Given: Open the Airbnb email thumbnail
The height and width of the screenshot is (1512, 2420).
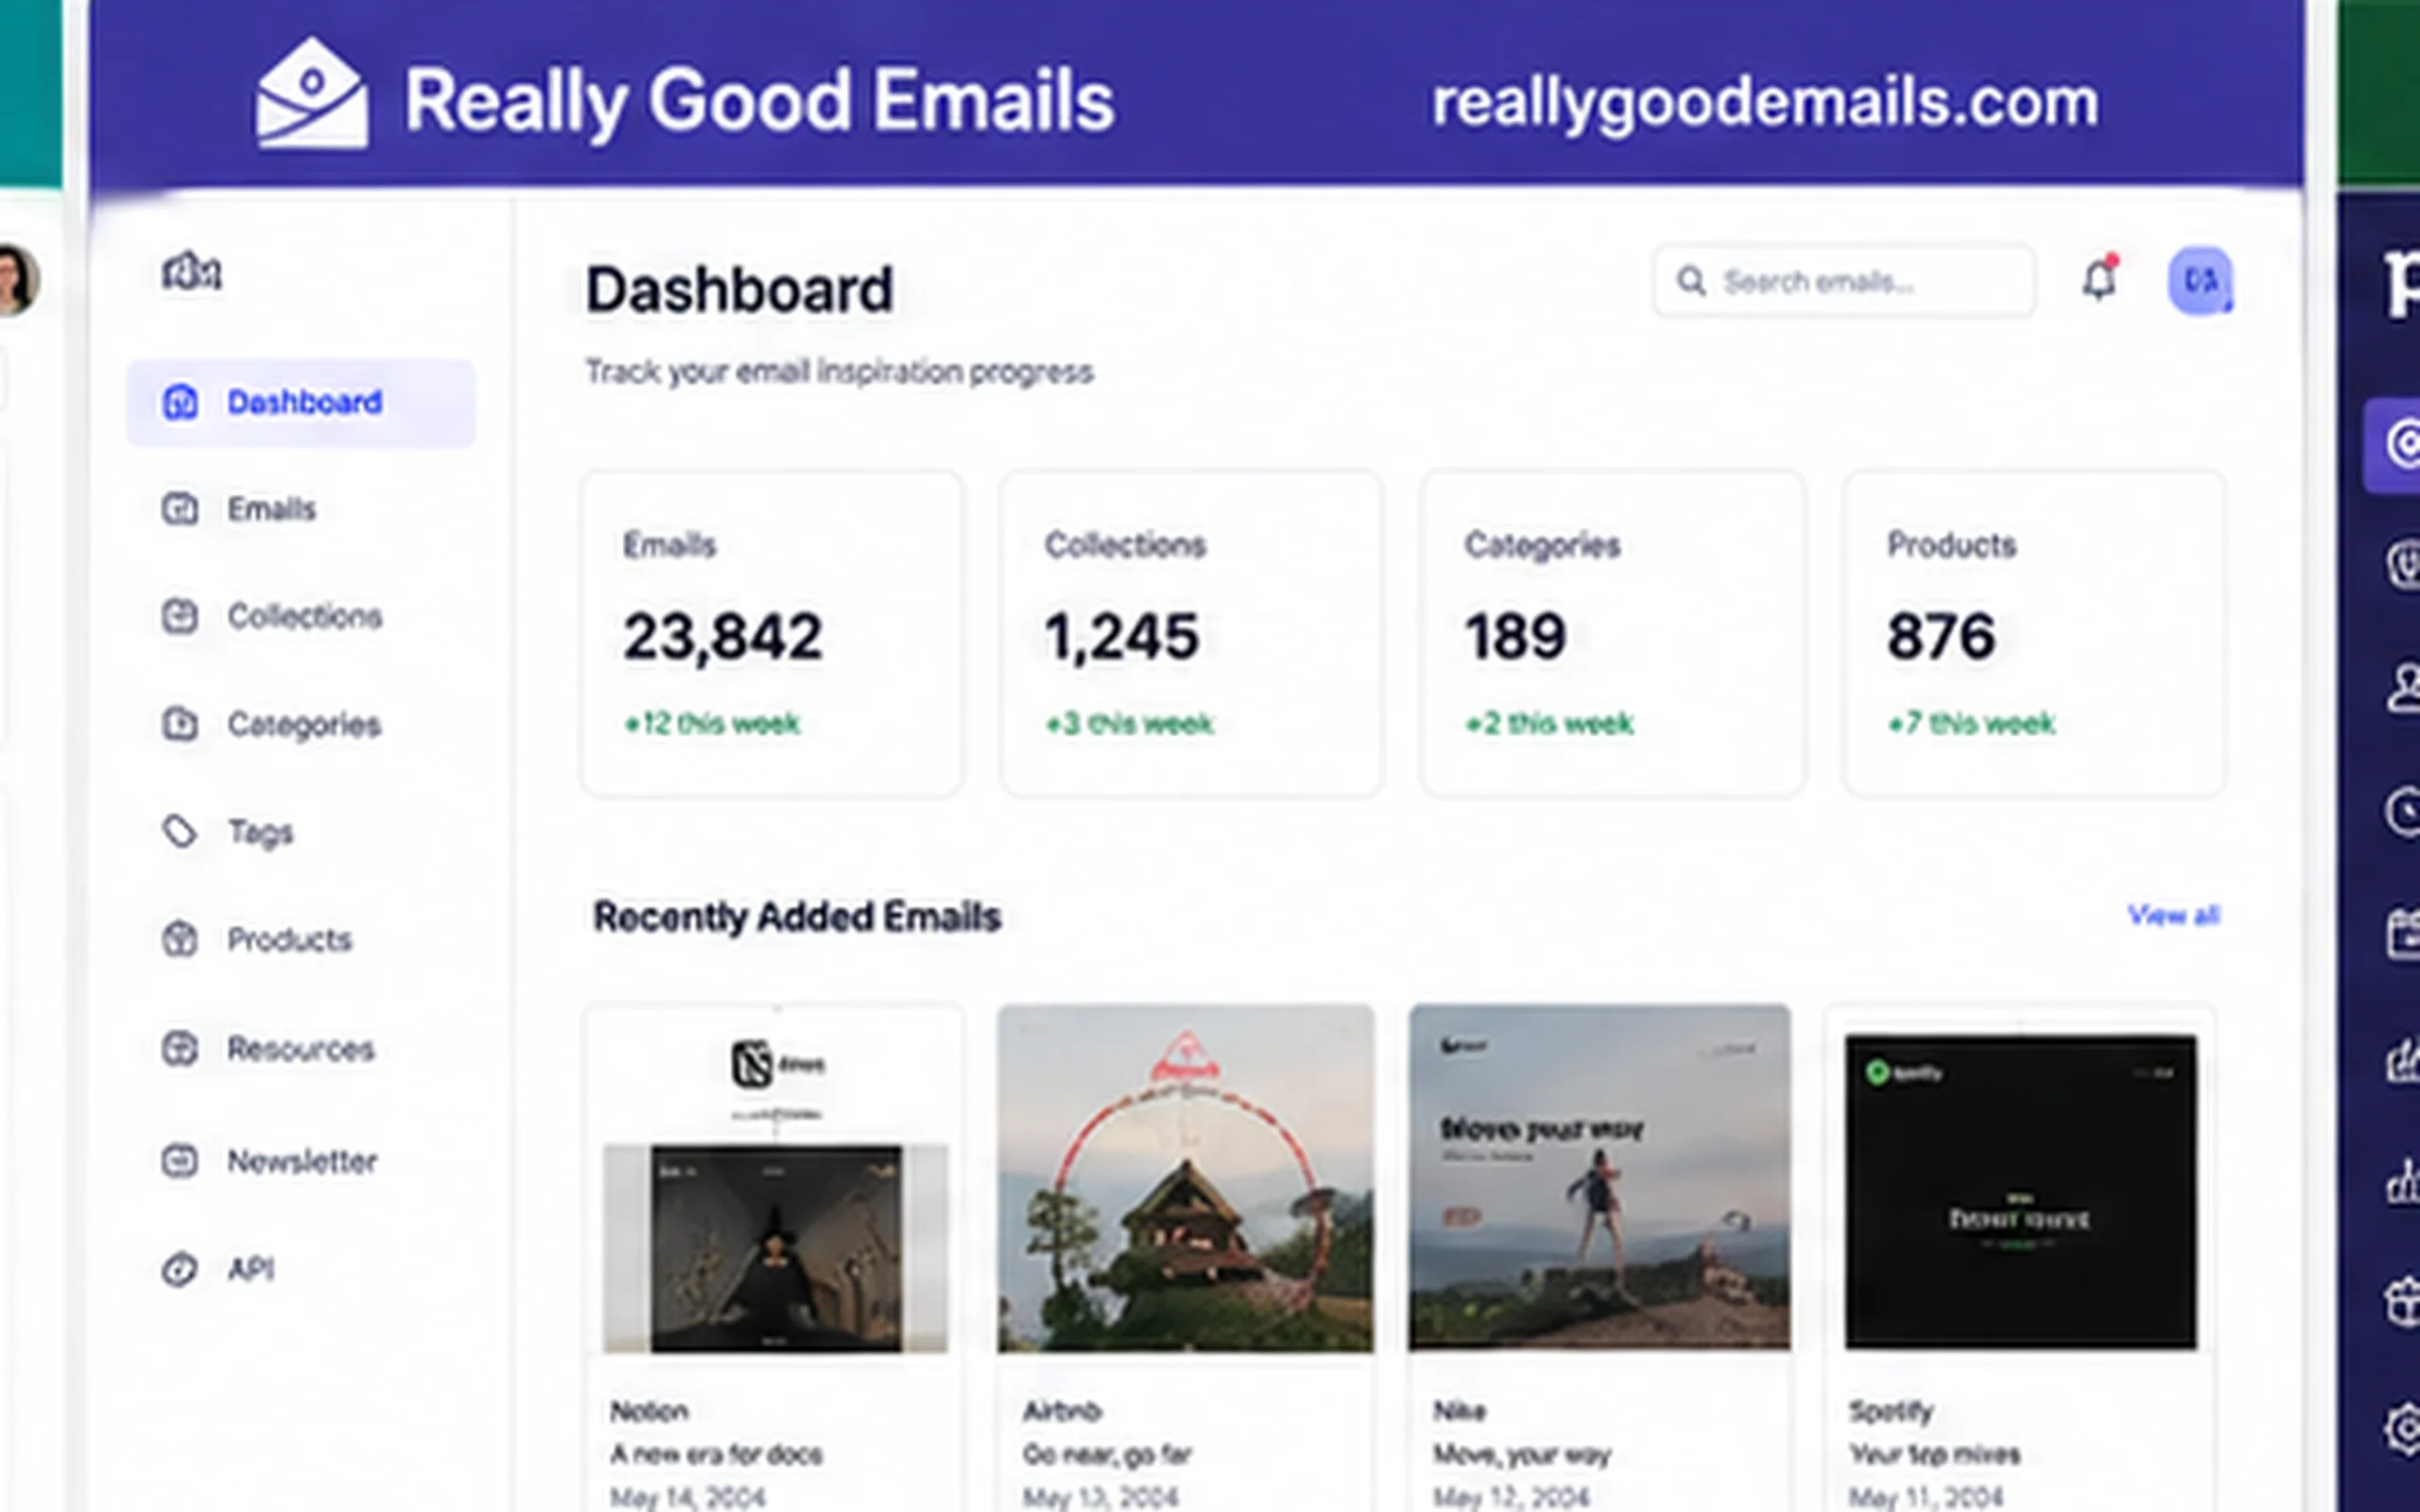Looking at the screenshot, I should point(1186,1179).
